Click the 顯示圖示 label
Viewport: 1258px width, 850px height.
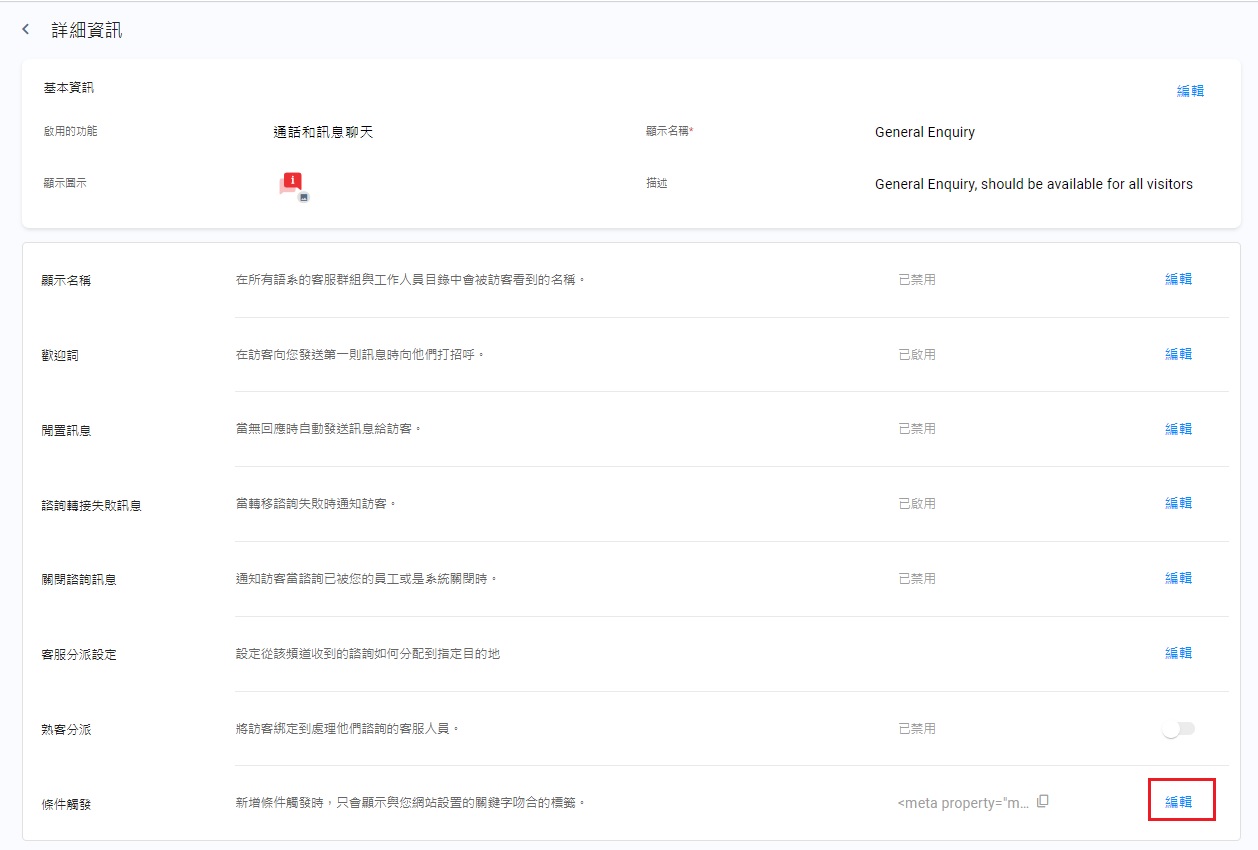pyautogui.click(x=65, y=184)
